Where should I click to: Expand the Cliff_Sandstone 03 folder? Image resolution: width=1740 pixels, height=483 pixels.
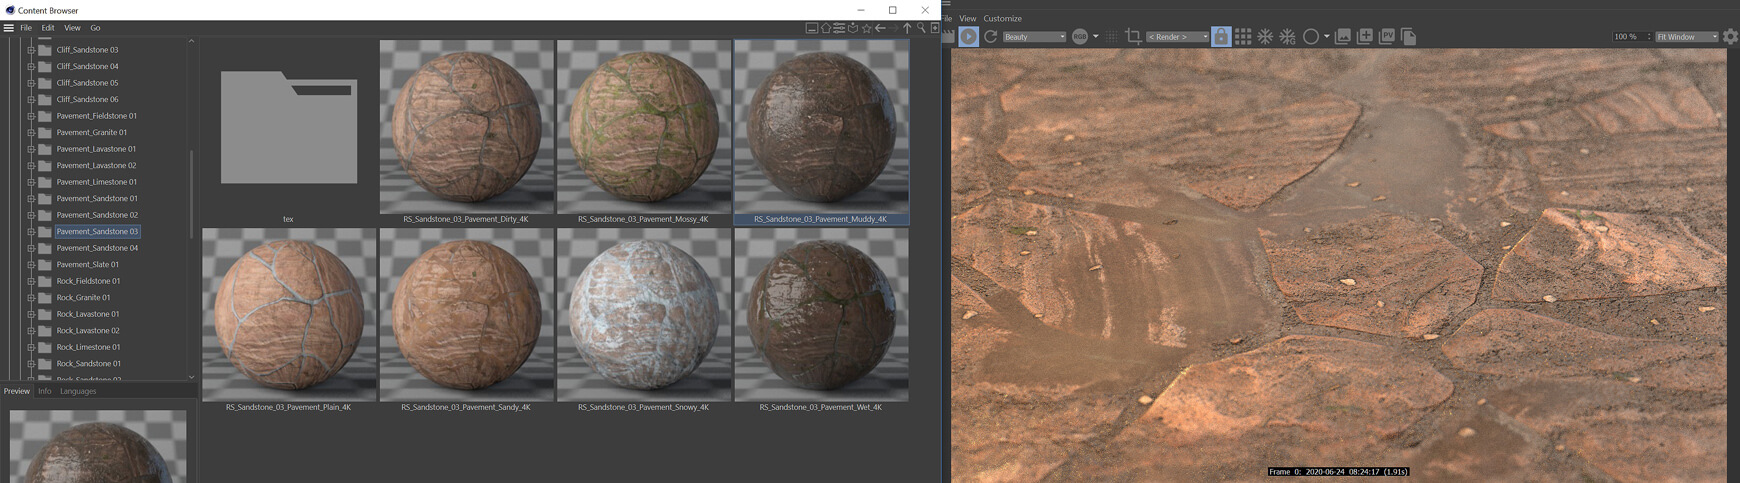31,50
